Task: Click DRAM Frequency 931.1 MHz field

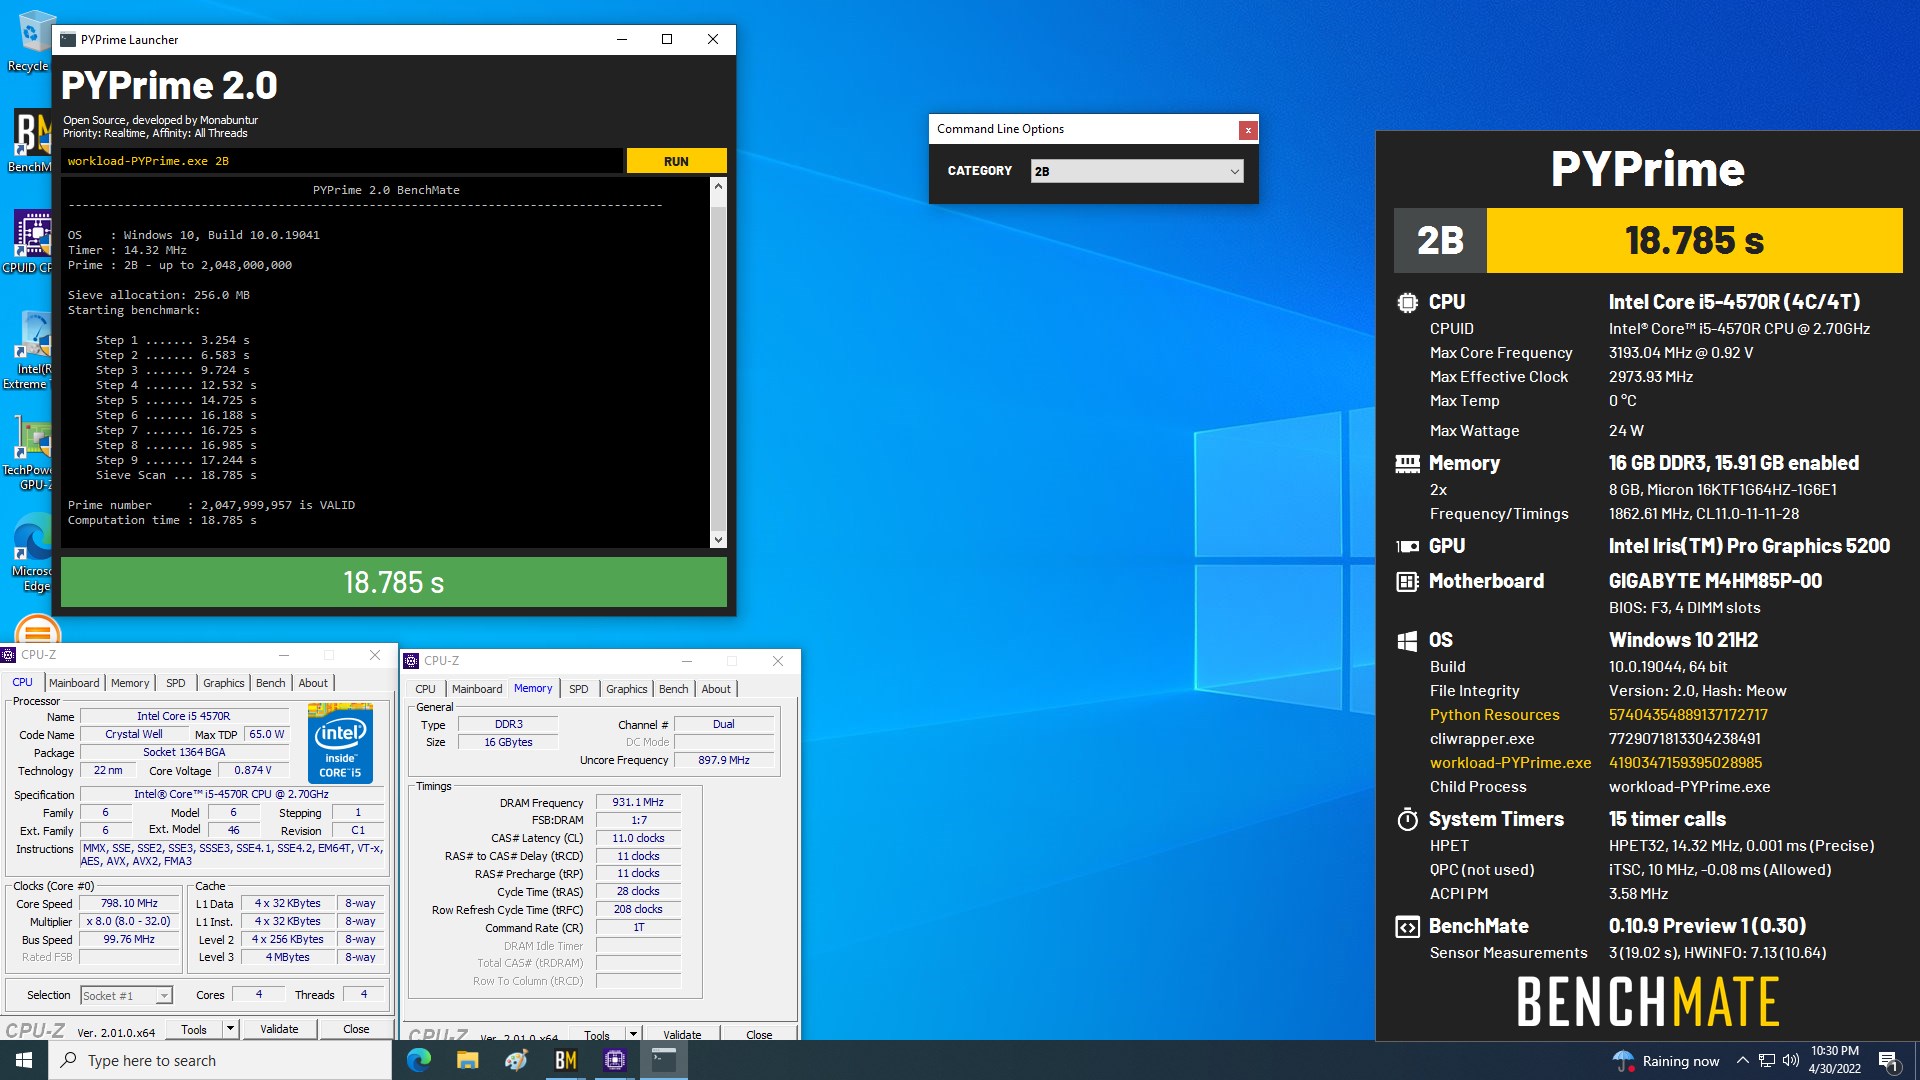Action: [638, 802]
